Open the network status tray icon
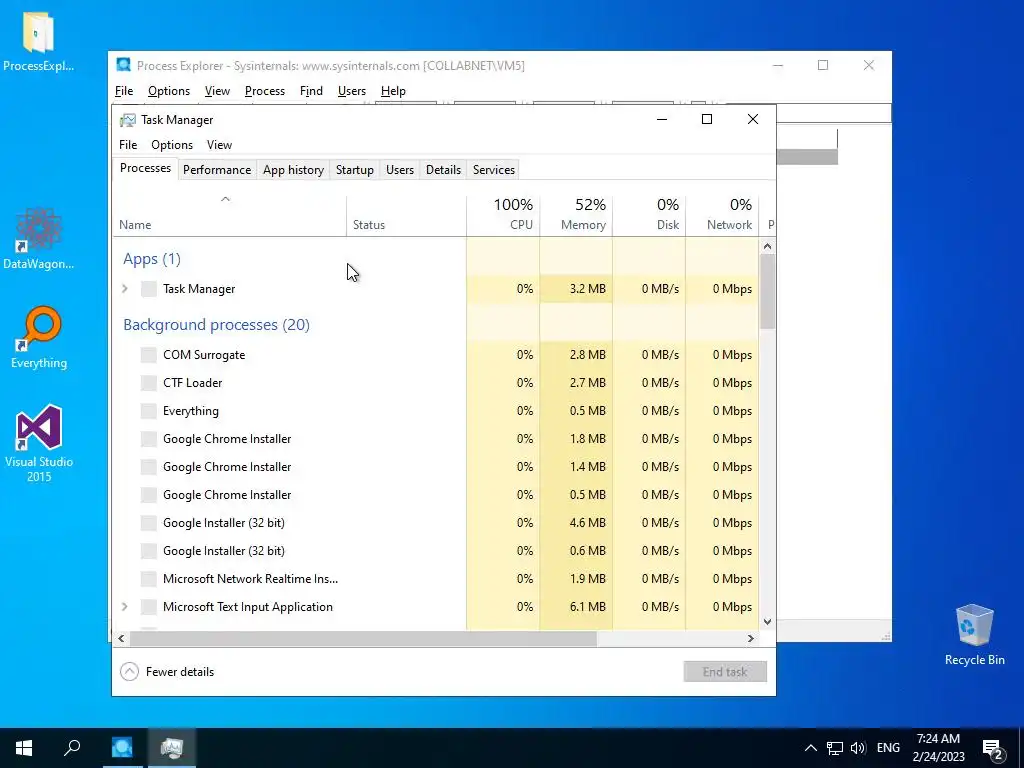The width and height of the screenshot is (1024, 768). click(835, 748)
